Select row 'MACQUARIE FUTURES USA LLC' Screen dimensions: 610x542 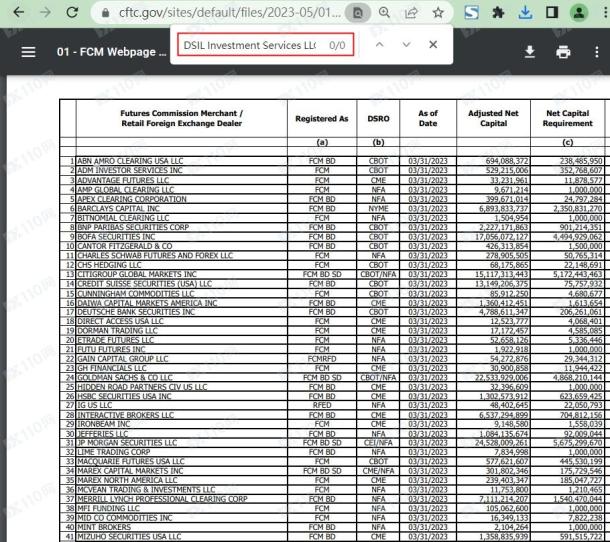[332, 461]
